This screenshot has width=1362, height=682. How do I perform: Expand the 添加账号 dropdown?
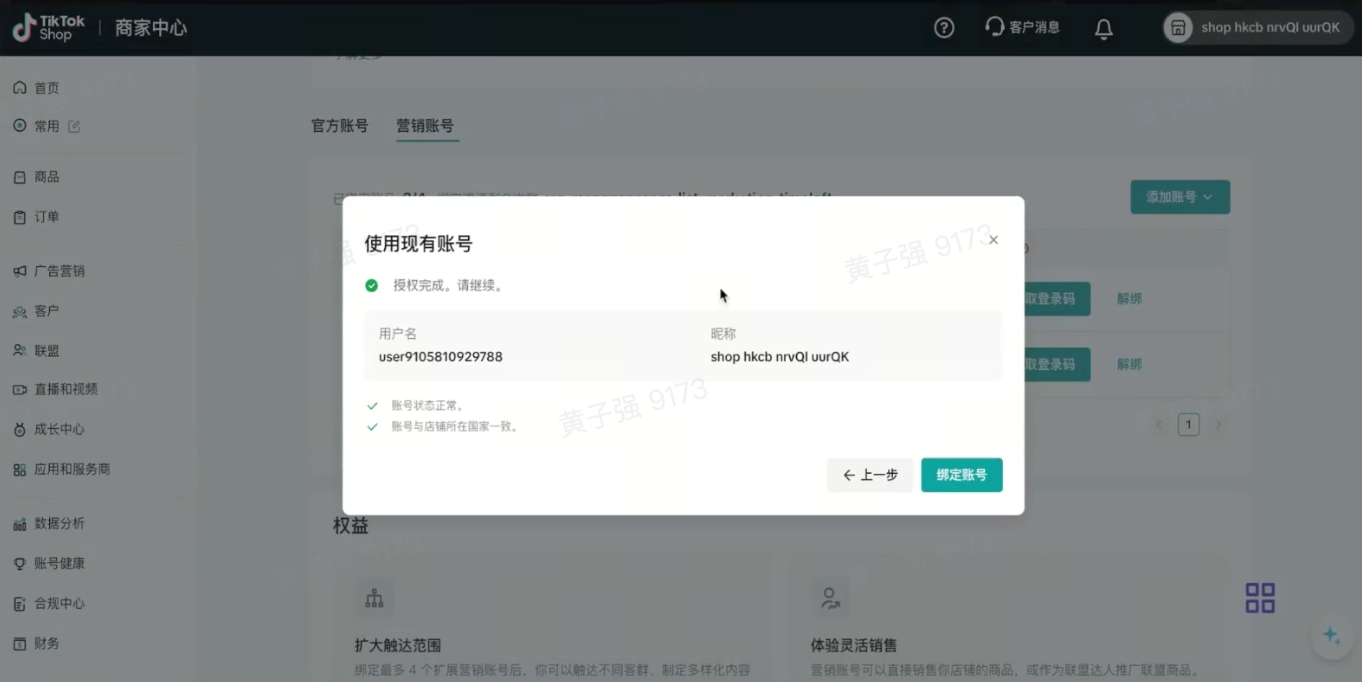pos(1179,197)
